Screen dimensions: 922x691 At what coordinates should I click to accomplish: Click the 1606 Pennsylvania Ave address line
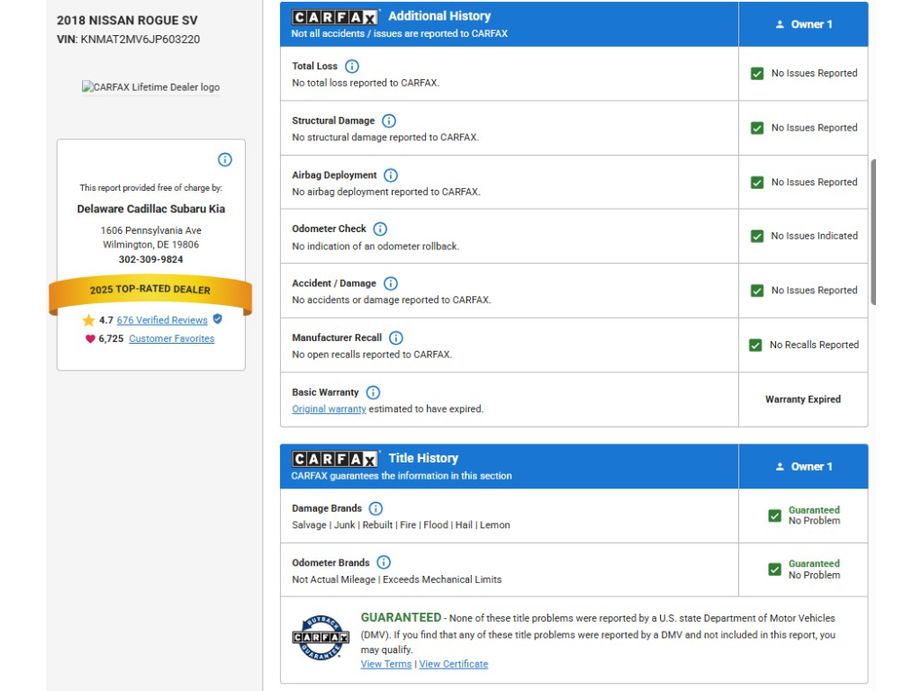pyautogui.click(x=151, y=231)
